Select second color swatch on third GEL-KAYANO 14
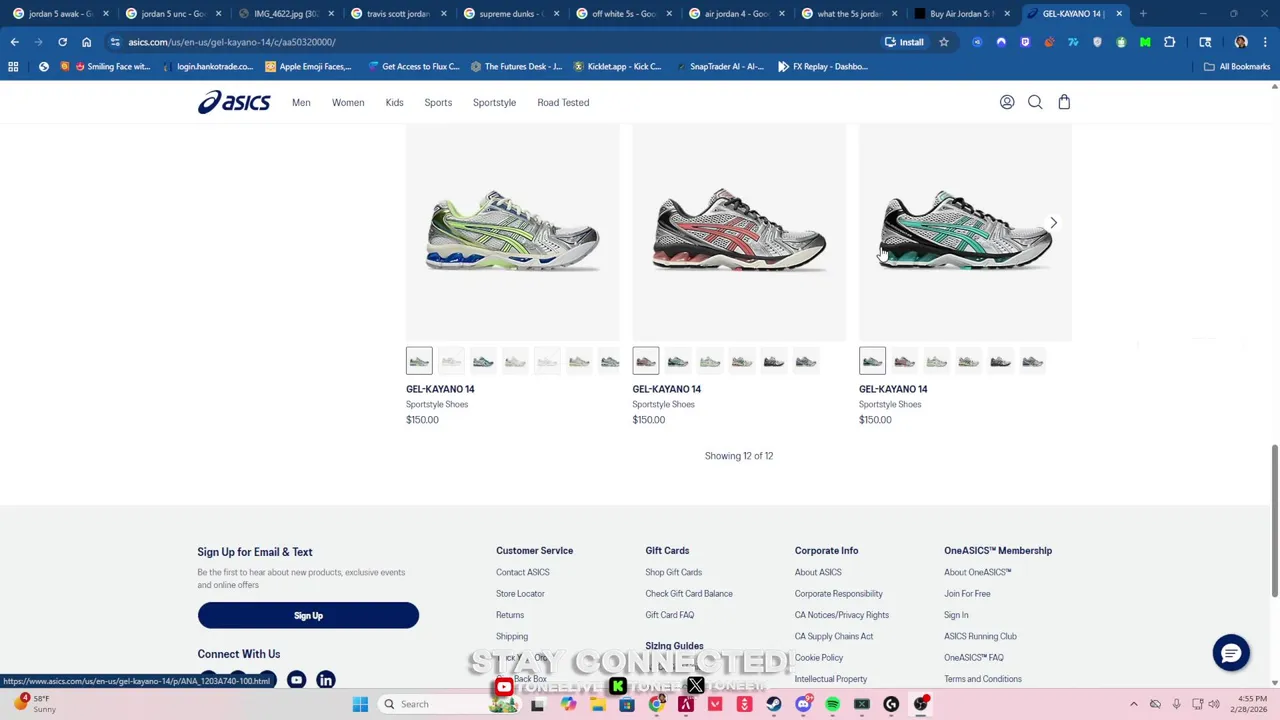The width and height of the screenshot is (1280, 720). 904,361
